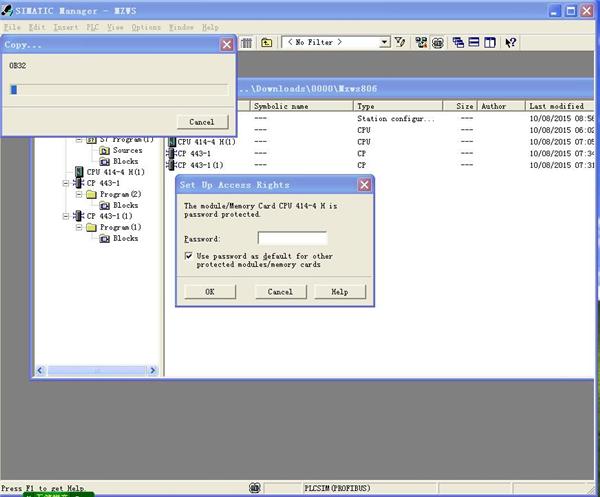Screen dimensions: 600x497
Task: Click CP 443-1 module icon in tree
Action: pyautogui.click(x=79, y=183)
